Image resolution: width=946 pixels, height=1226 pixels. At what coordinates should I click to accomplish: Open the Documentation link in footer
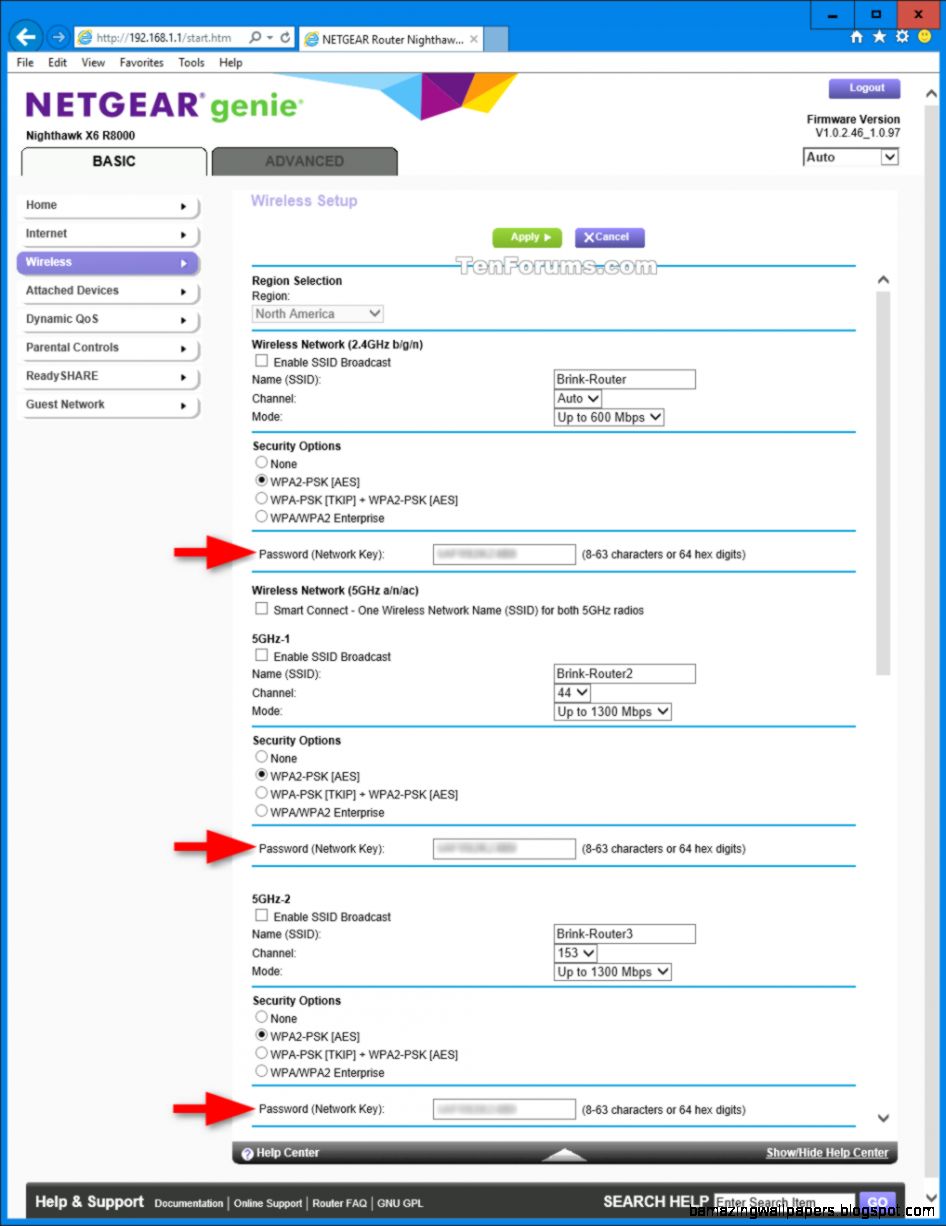[x=190, y=1203]
